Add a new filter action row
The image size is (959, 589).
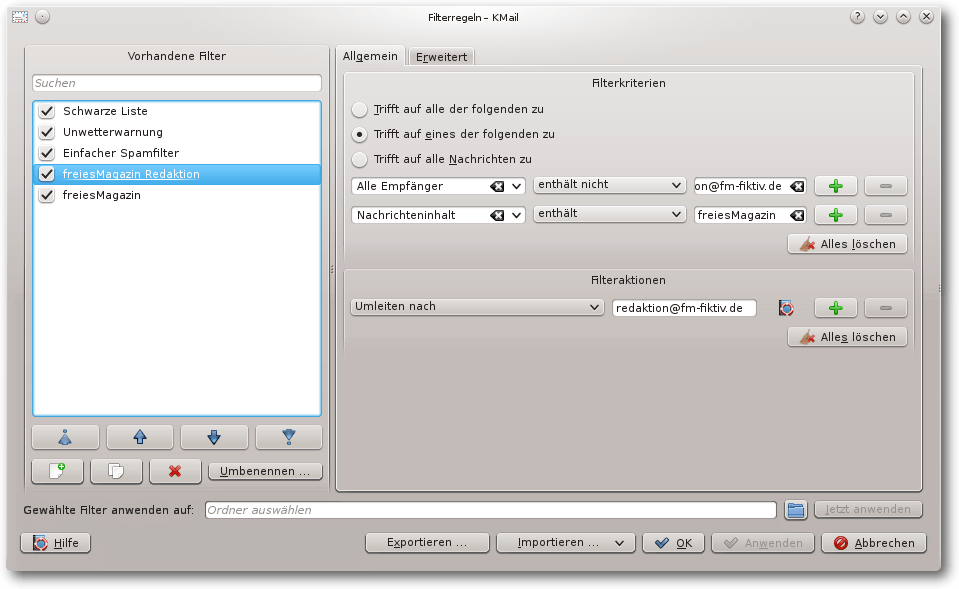point(835,308)
